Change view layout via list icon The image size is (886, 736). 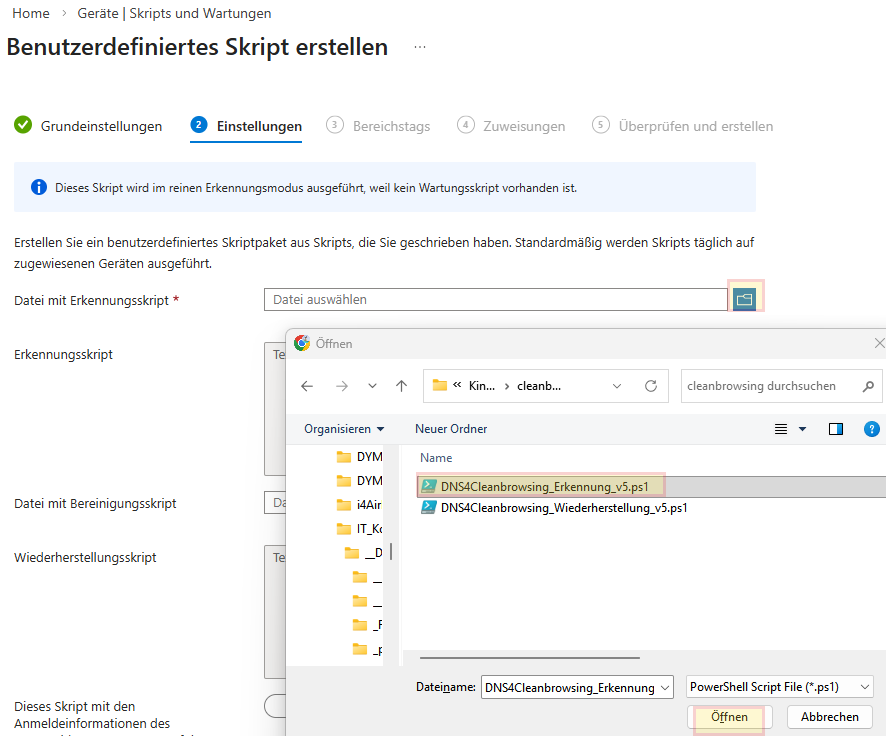click(x=782, y=429)
